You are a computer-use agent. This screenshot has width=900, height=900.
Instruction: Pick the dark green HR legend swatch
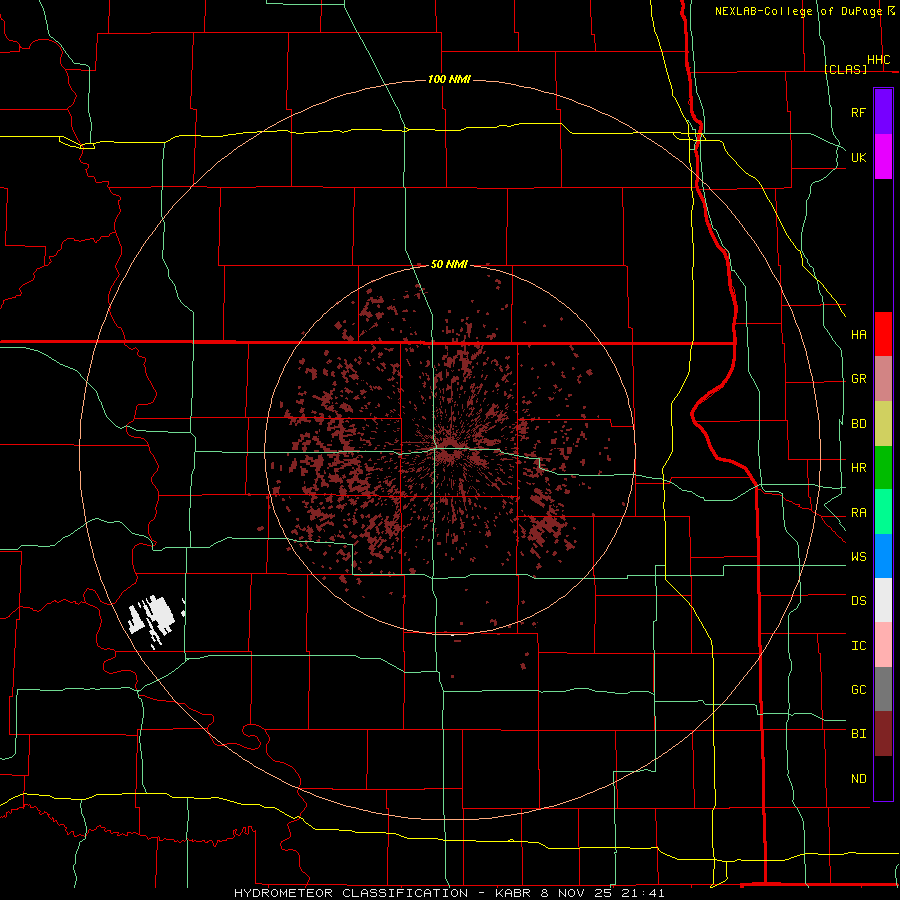tap(883, 468)
